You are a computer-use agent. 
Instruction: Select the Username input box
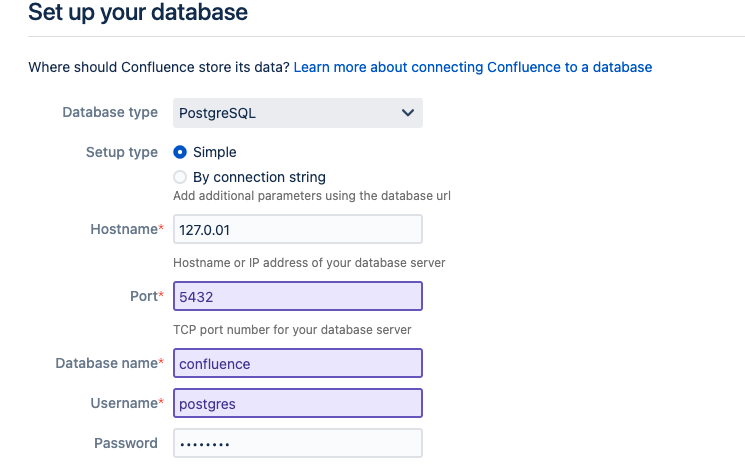pyautogui.click(x=297, y=403)
